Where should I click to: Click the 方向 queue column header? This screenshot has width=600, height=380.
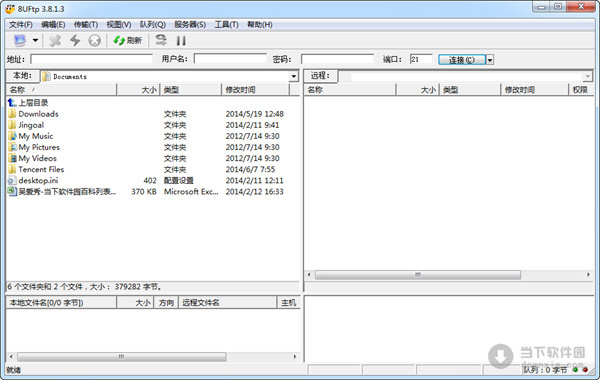point(166,303)
